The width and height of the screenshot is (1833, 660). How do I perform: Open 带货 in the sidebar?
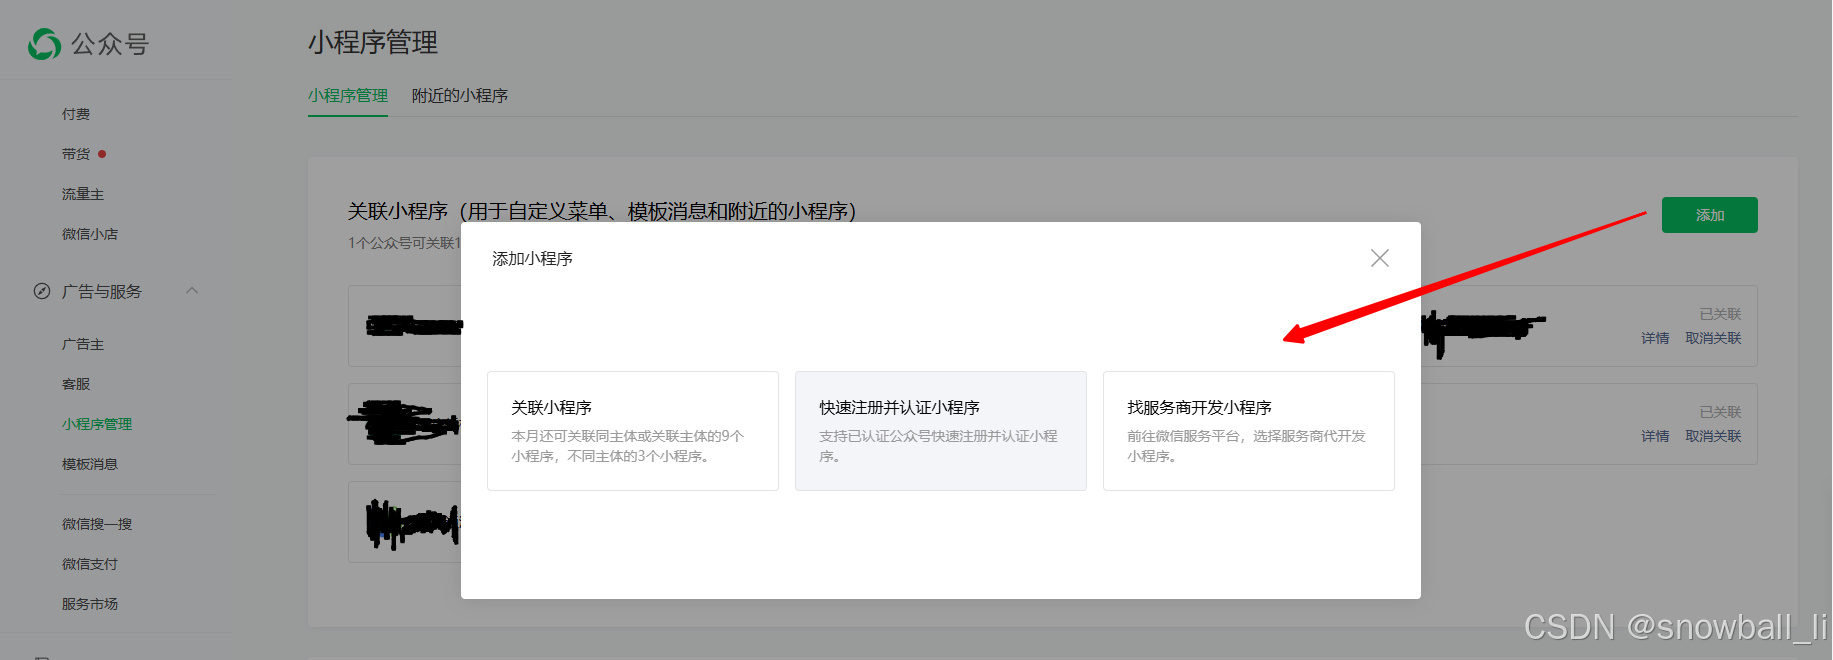(76, 154)
